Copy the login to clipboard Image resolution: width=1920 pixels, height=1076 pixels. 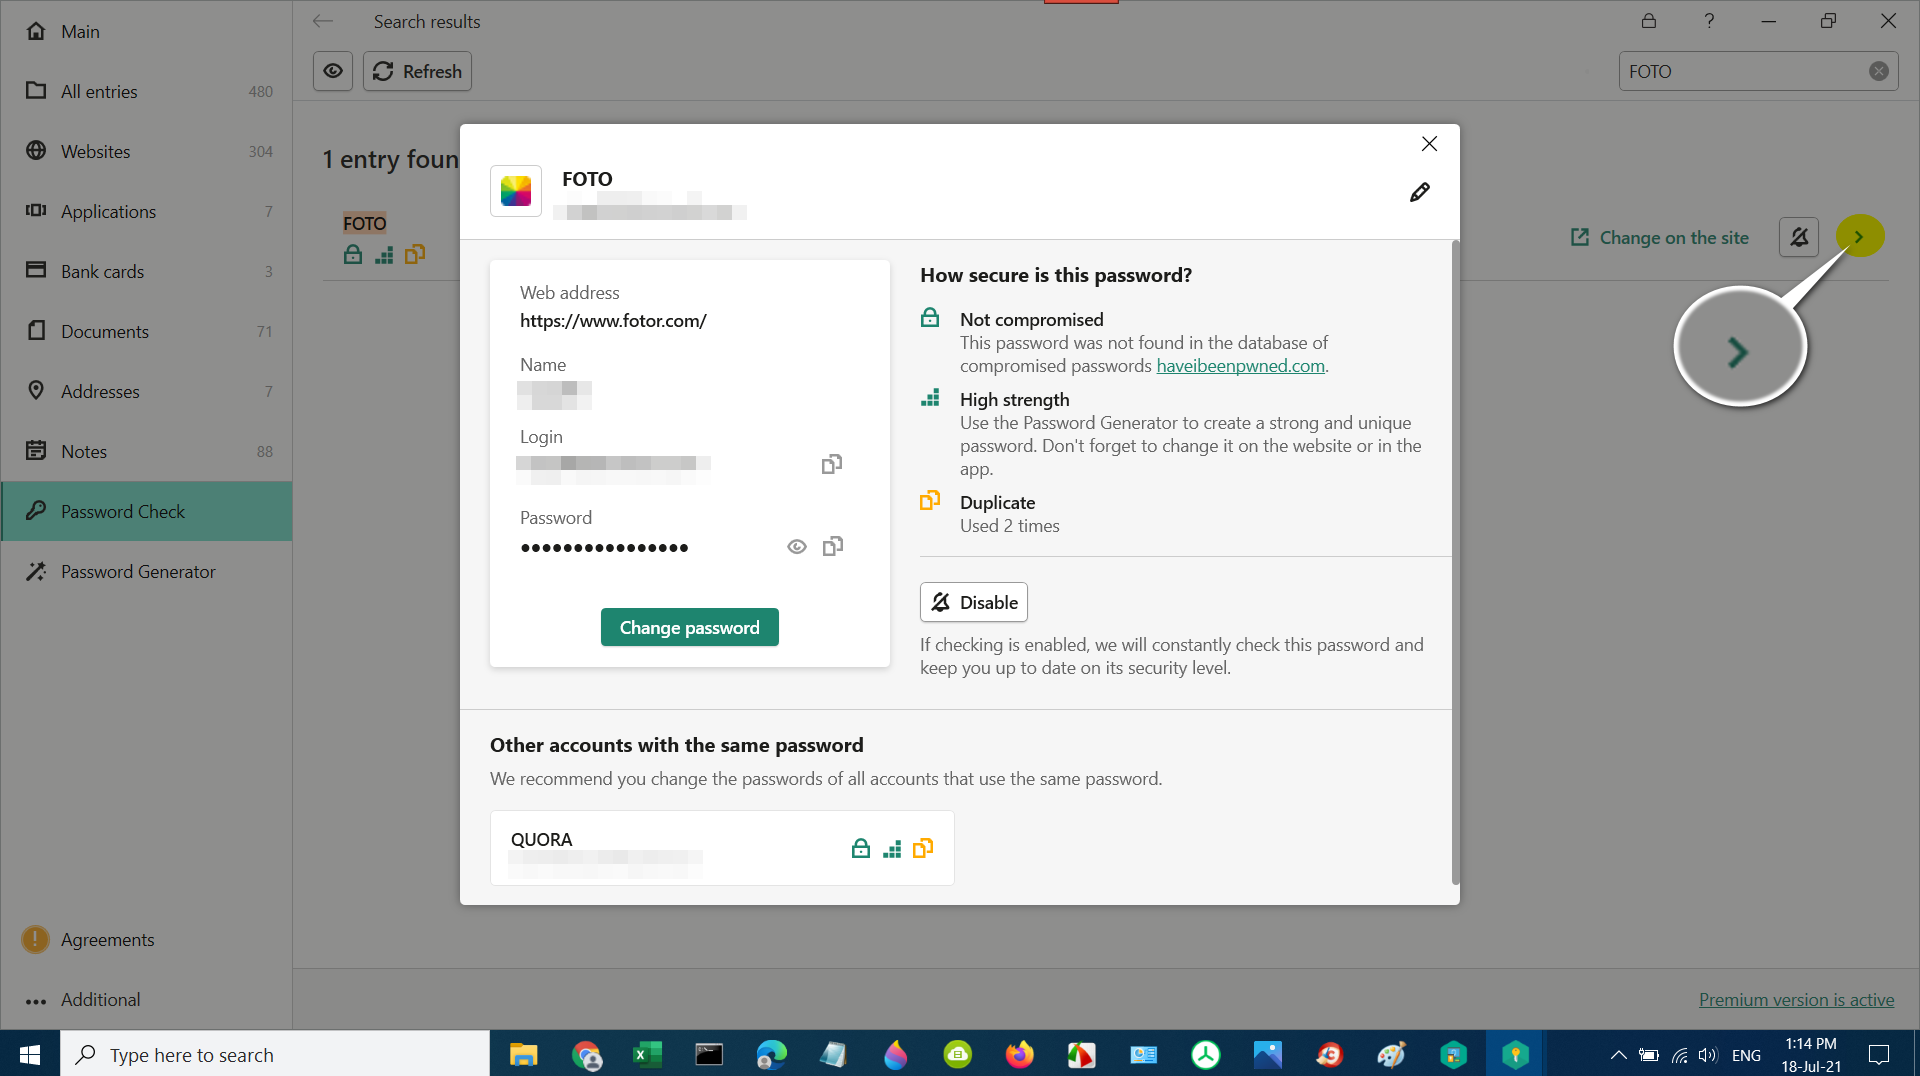831,464
